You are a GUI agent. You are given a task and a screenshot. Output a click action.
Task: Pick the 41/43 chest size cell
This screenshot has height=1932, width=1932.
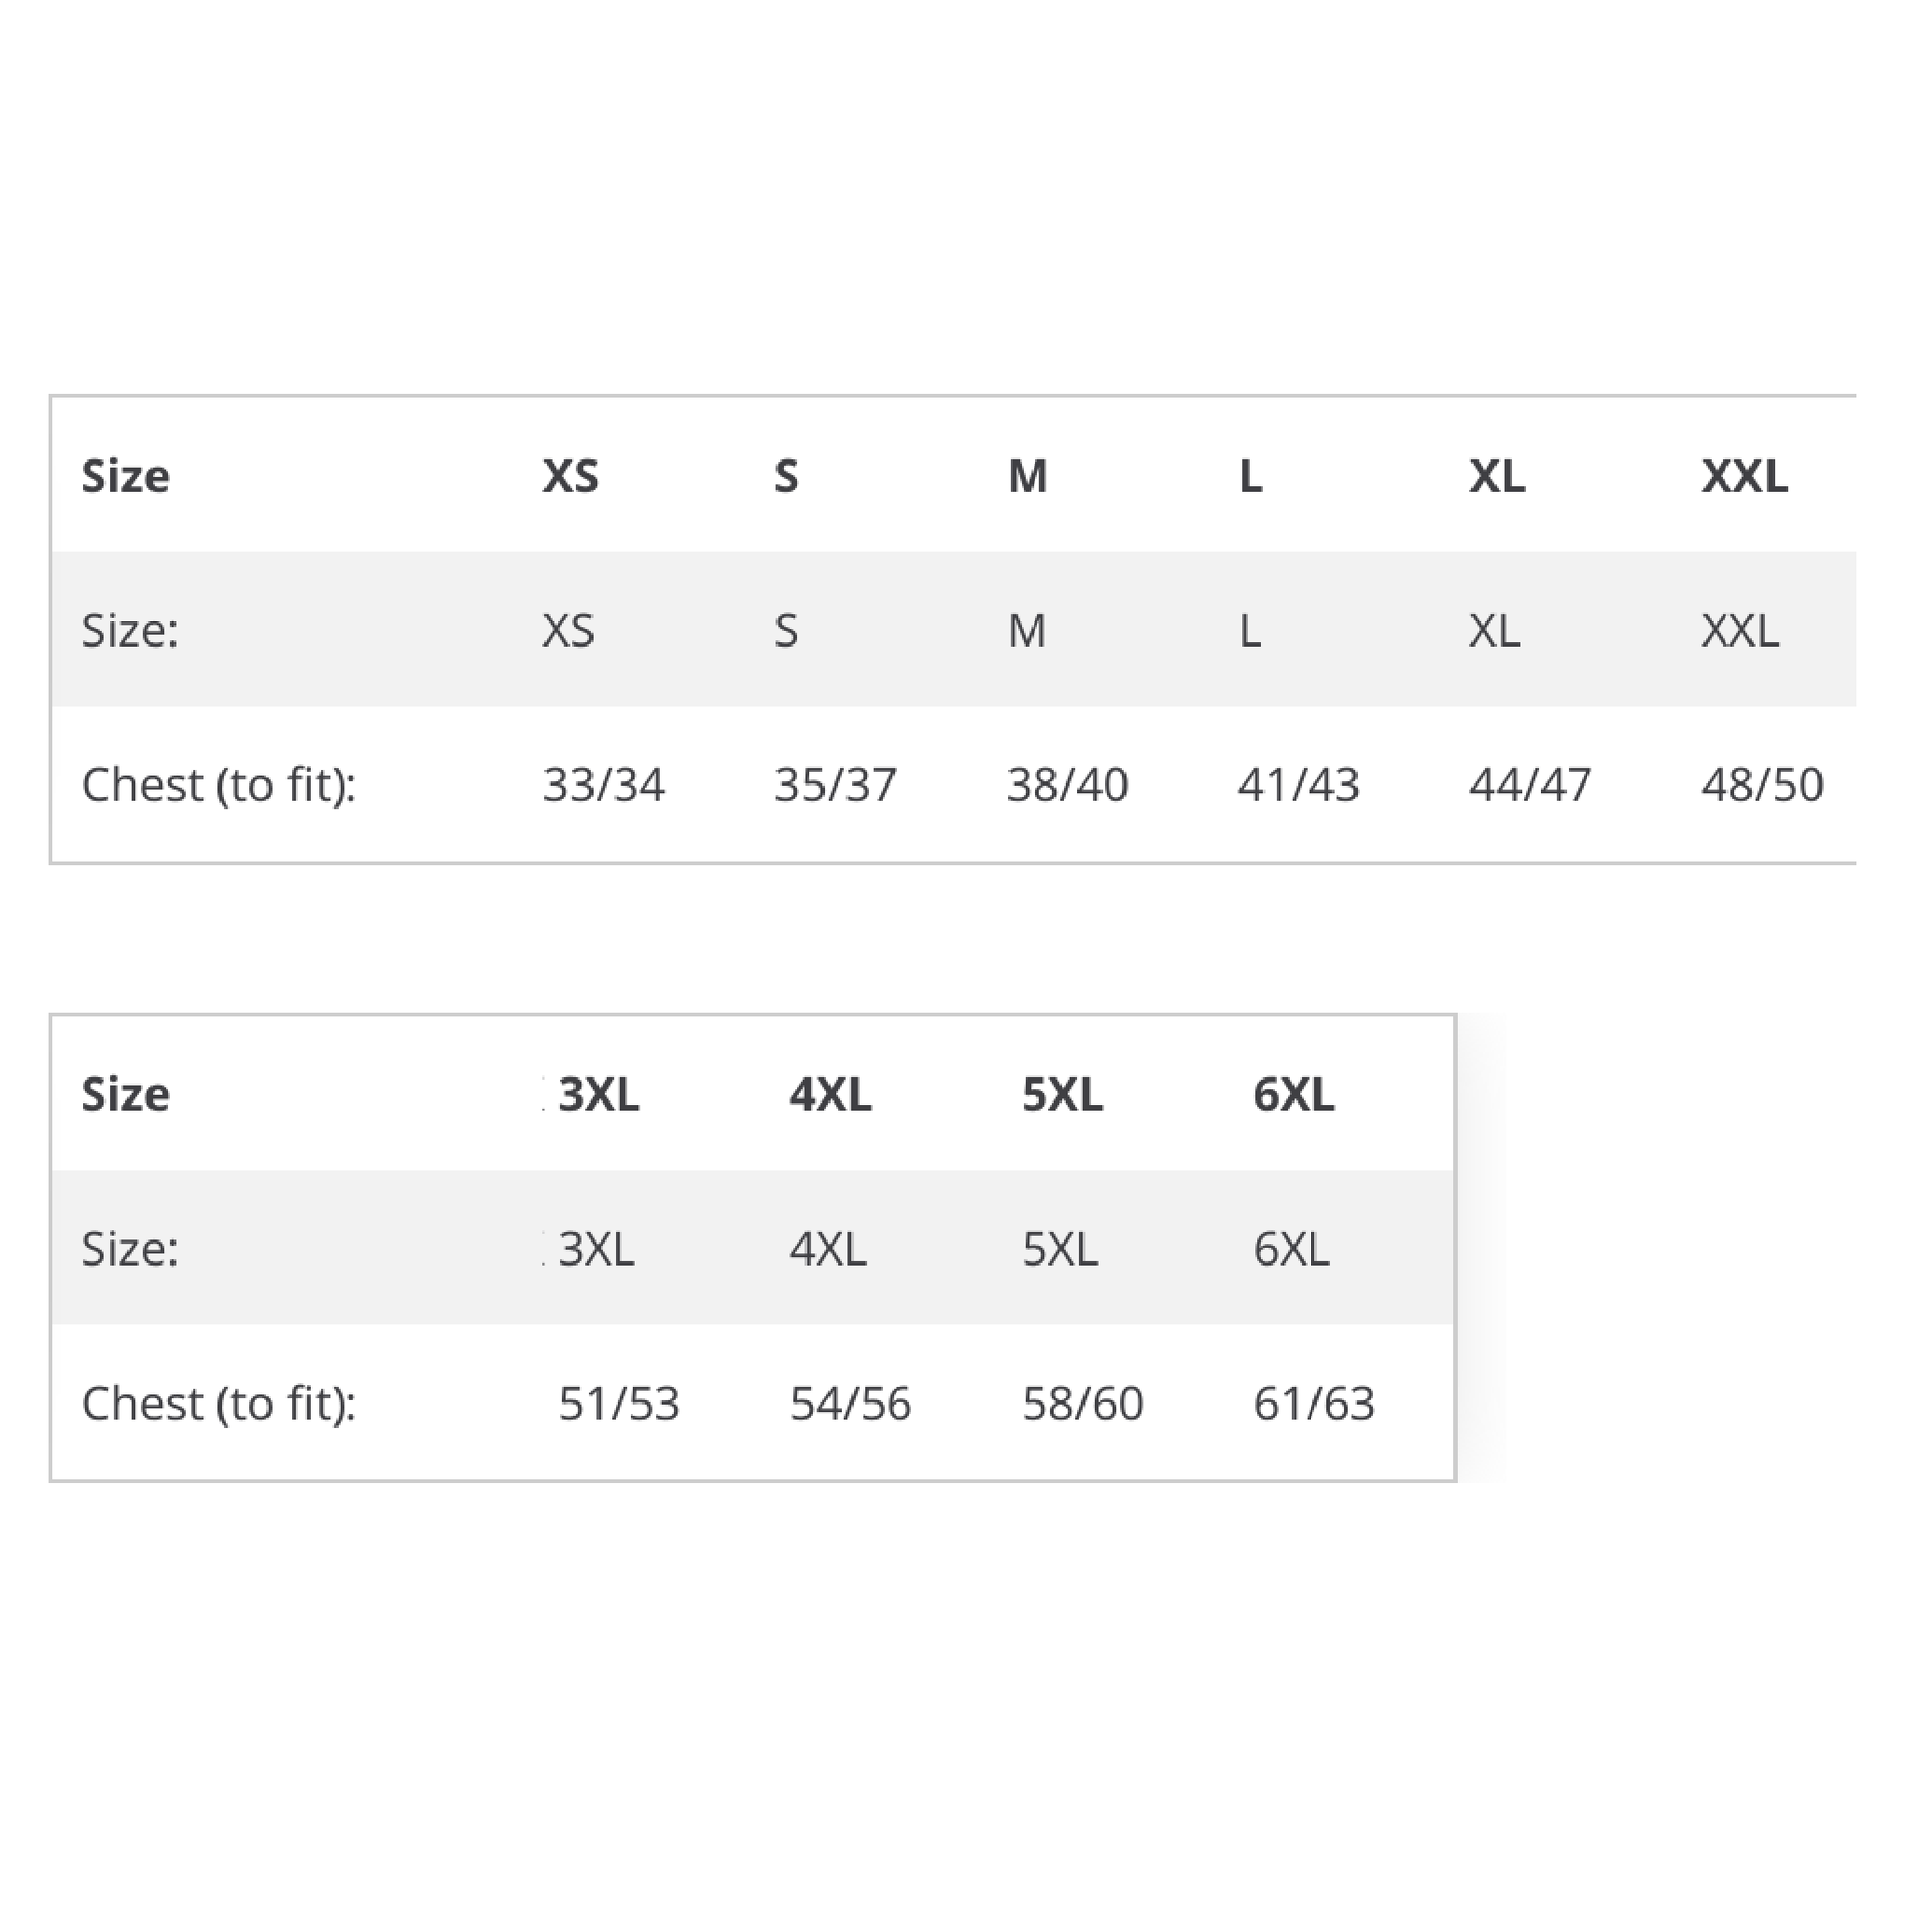(1298, 785)
